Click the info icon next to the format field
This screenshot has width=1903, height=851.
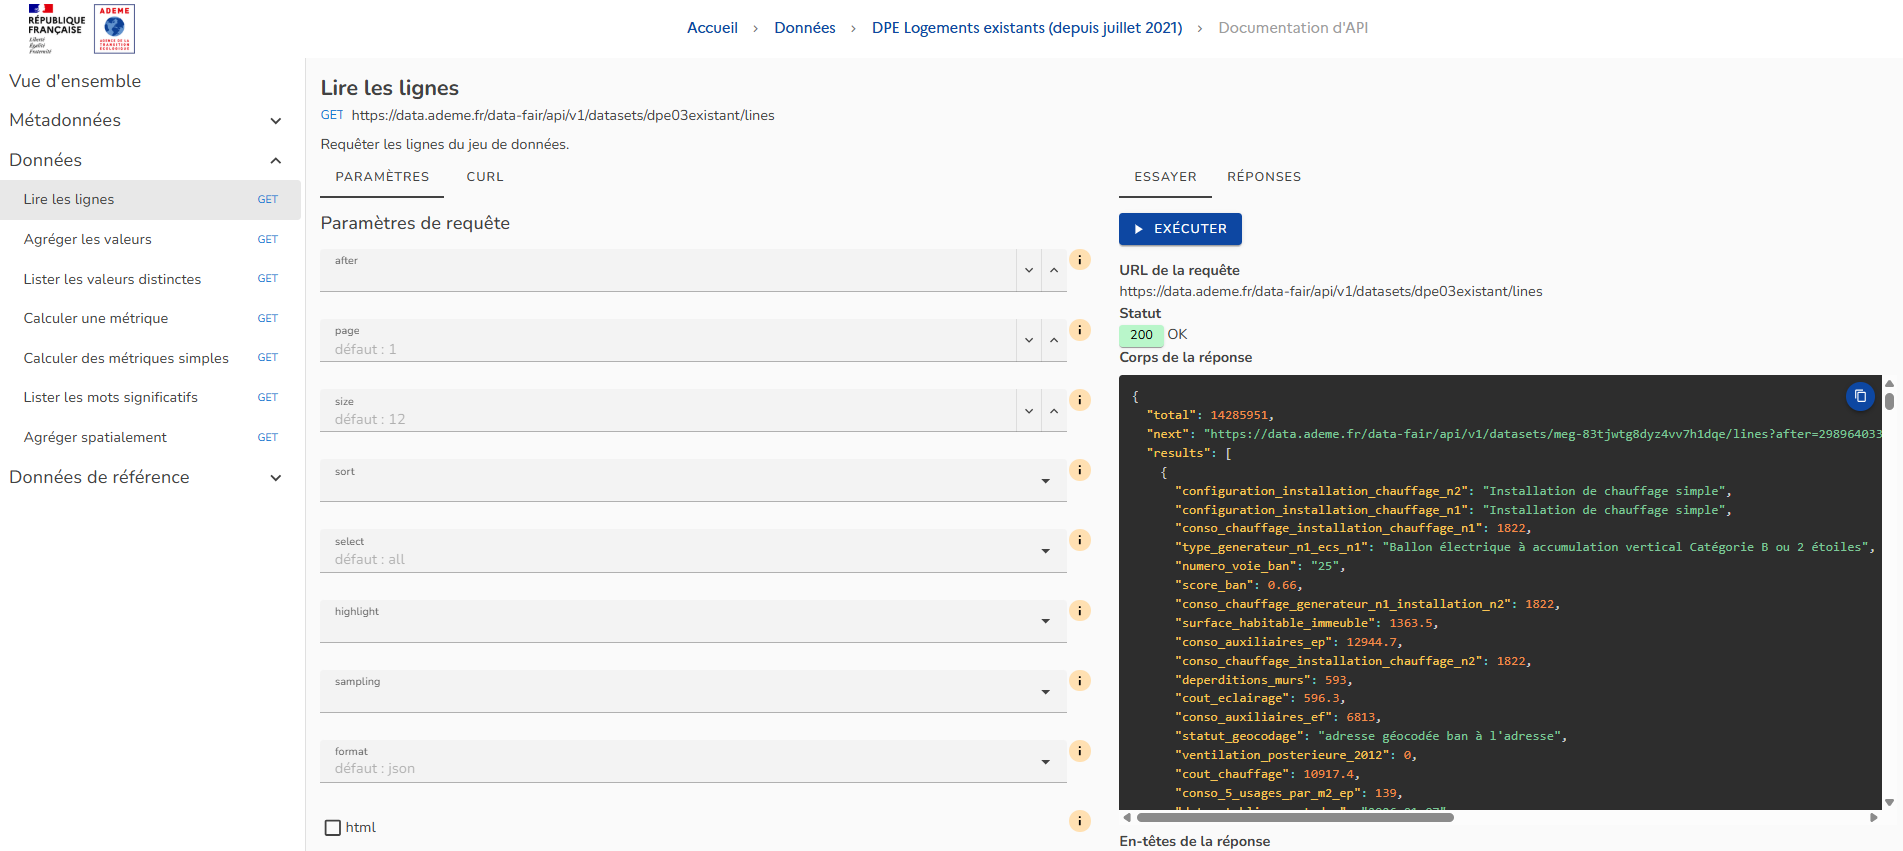1080,751
